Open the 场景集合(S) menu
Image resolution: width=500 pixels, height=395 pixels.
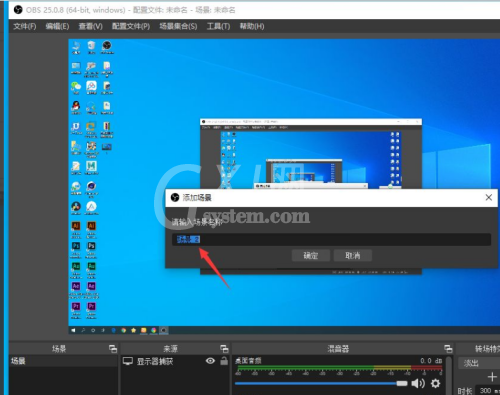178,26
